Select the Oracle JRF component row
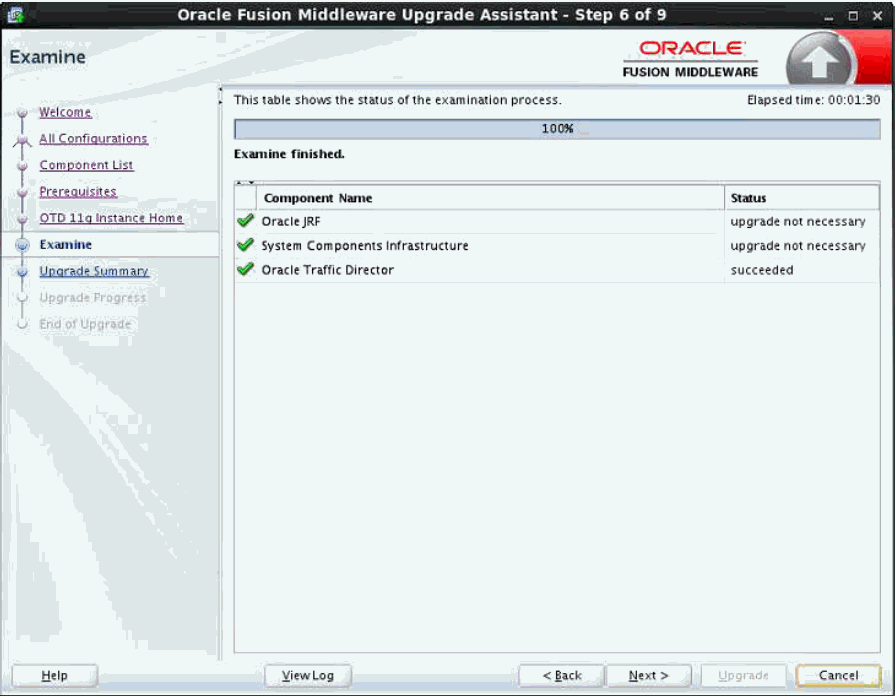Image resolution: width=895 pixels, height=696 pixels. point(557,222)
